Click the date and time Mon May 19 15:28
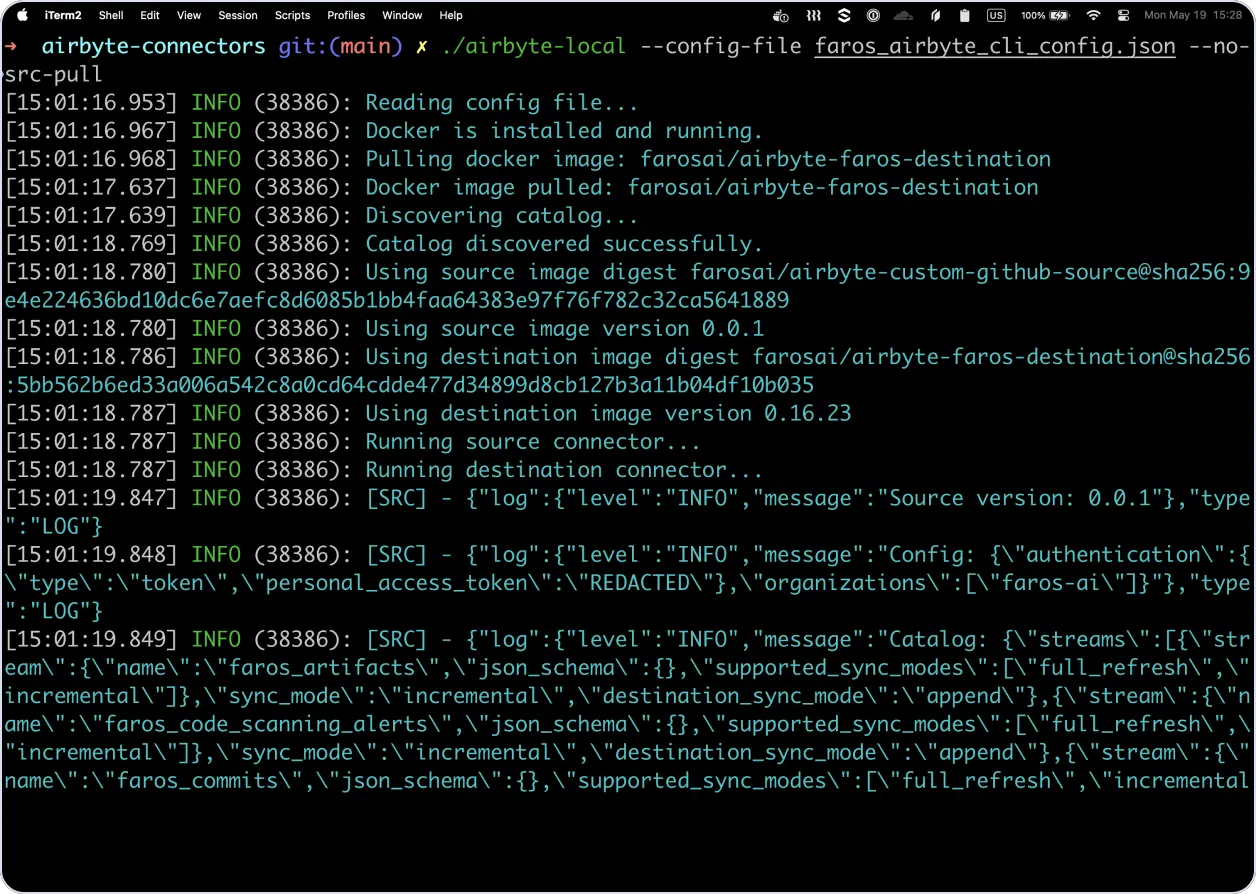The height and width of the screenshot is (894, 1256). coord(1193,15)
